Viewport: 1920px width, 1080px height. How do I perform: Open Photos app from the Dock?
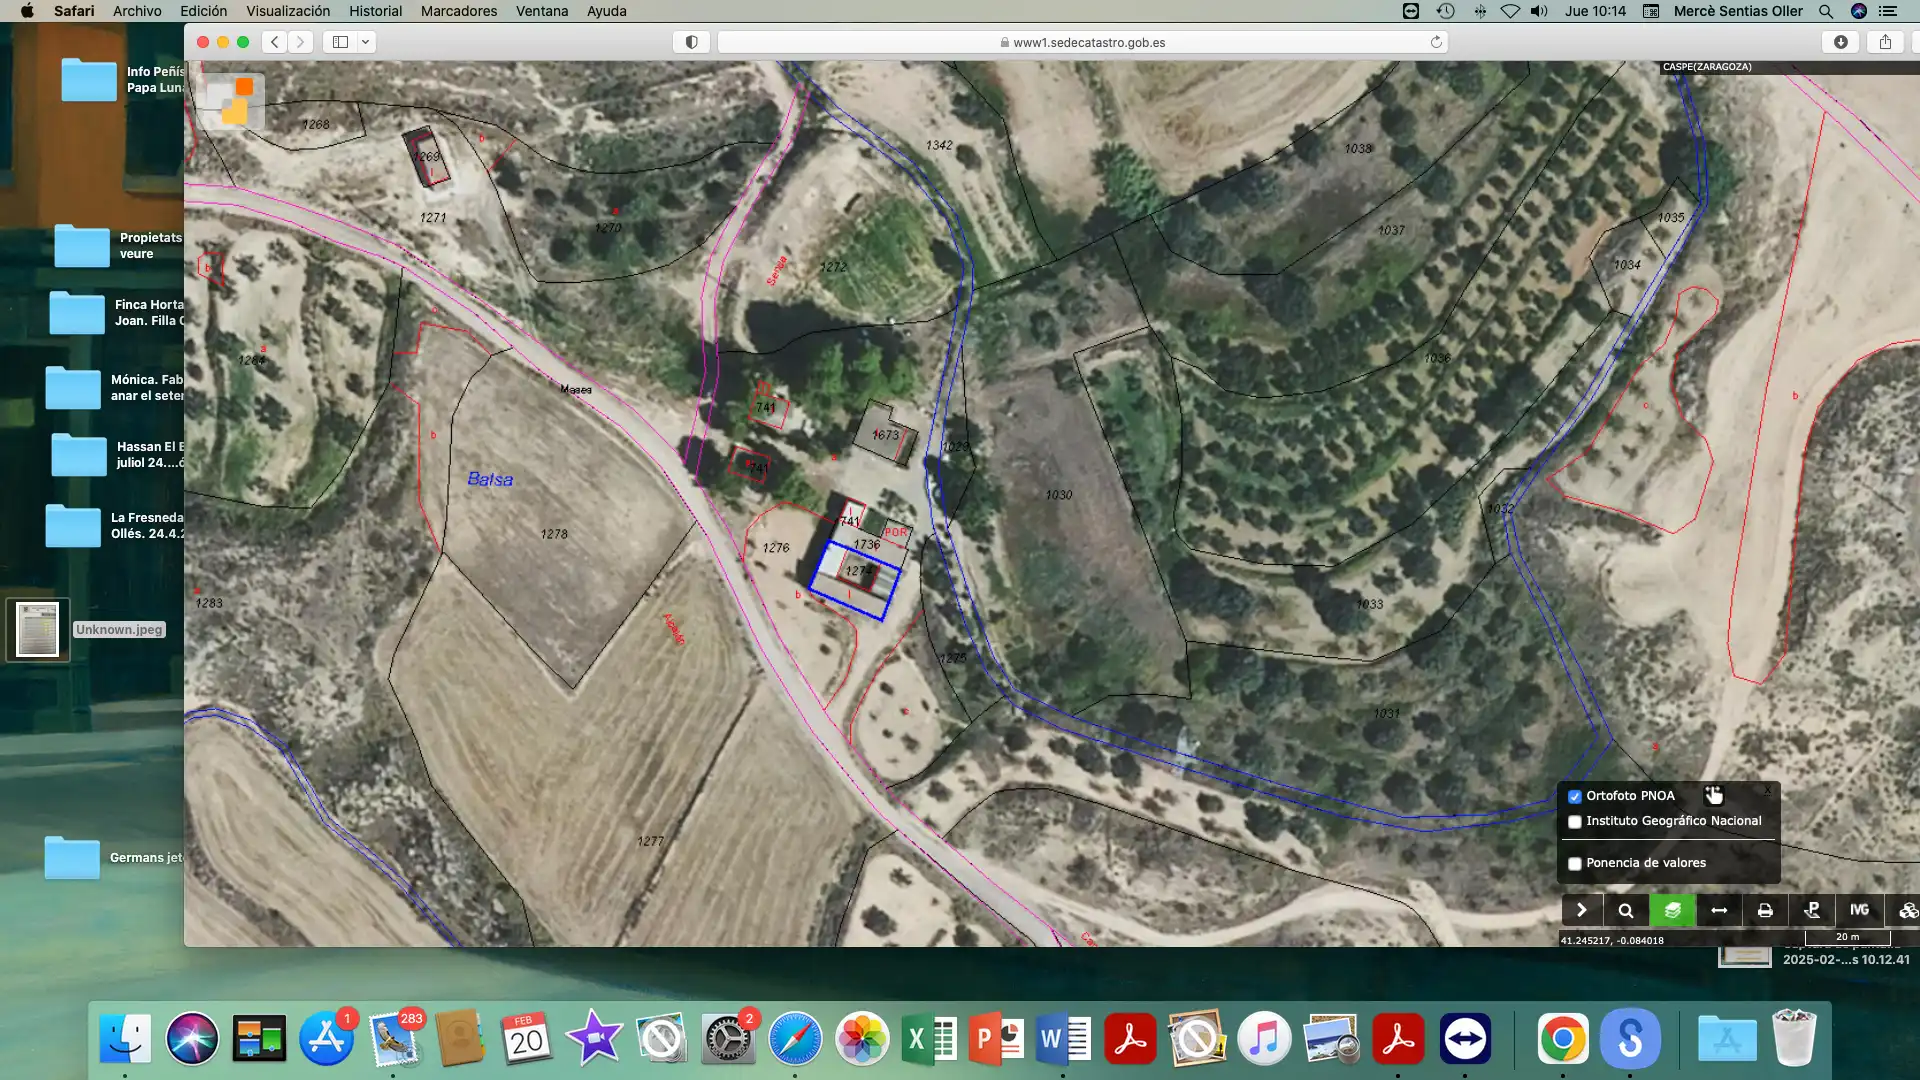862,1039
